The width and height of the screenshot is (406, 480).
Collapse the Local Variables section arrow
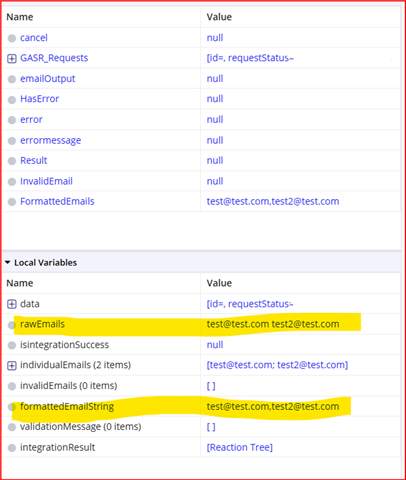tap(8, 262)
